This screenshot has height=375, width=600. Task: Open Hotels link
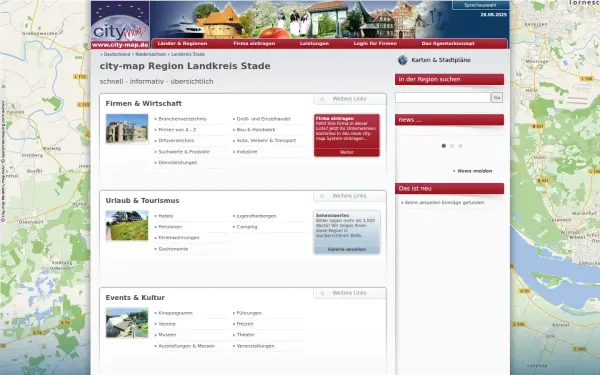(166, 216)
